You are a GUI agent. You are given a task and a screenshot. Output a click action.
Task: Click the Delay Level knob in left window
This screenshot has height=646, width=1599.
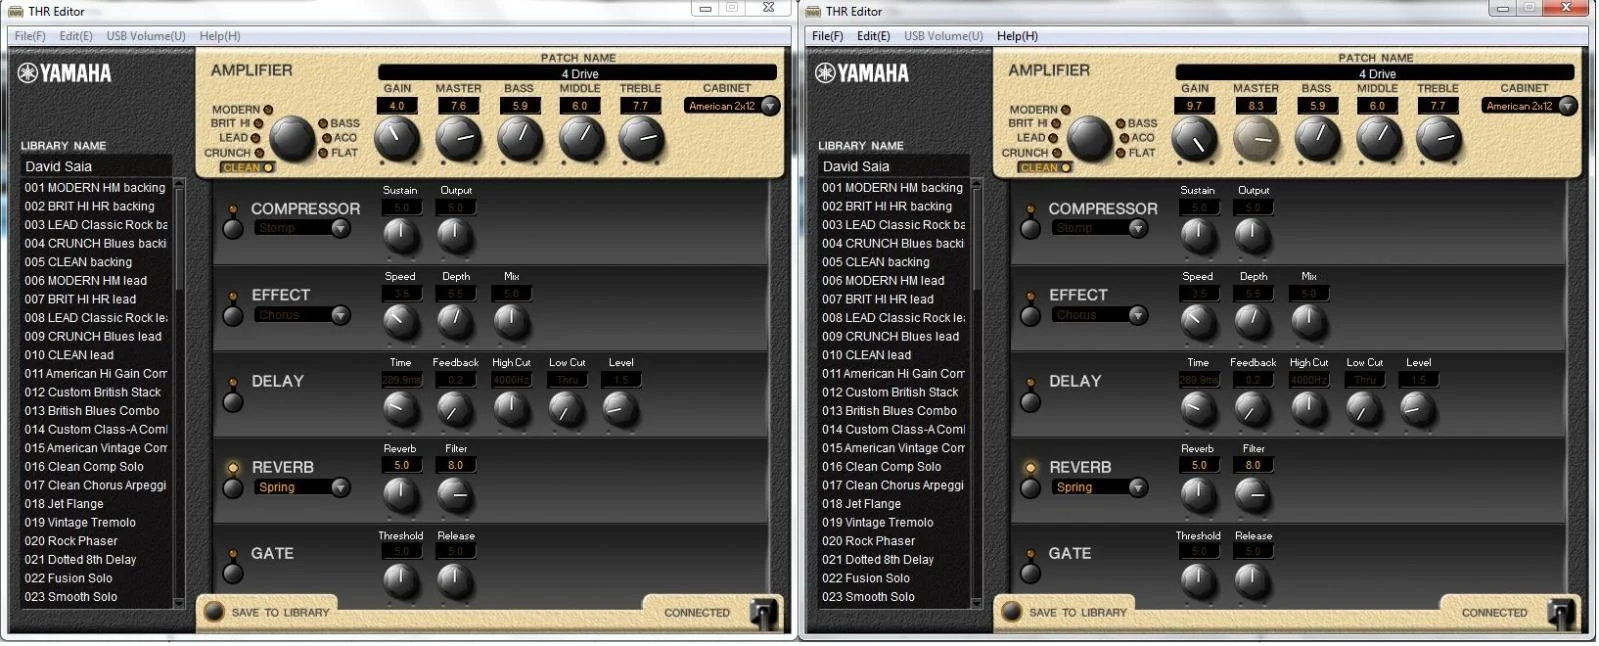(621, 408)
